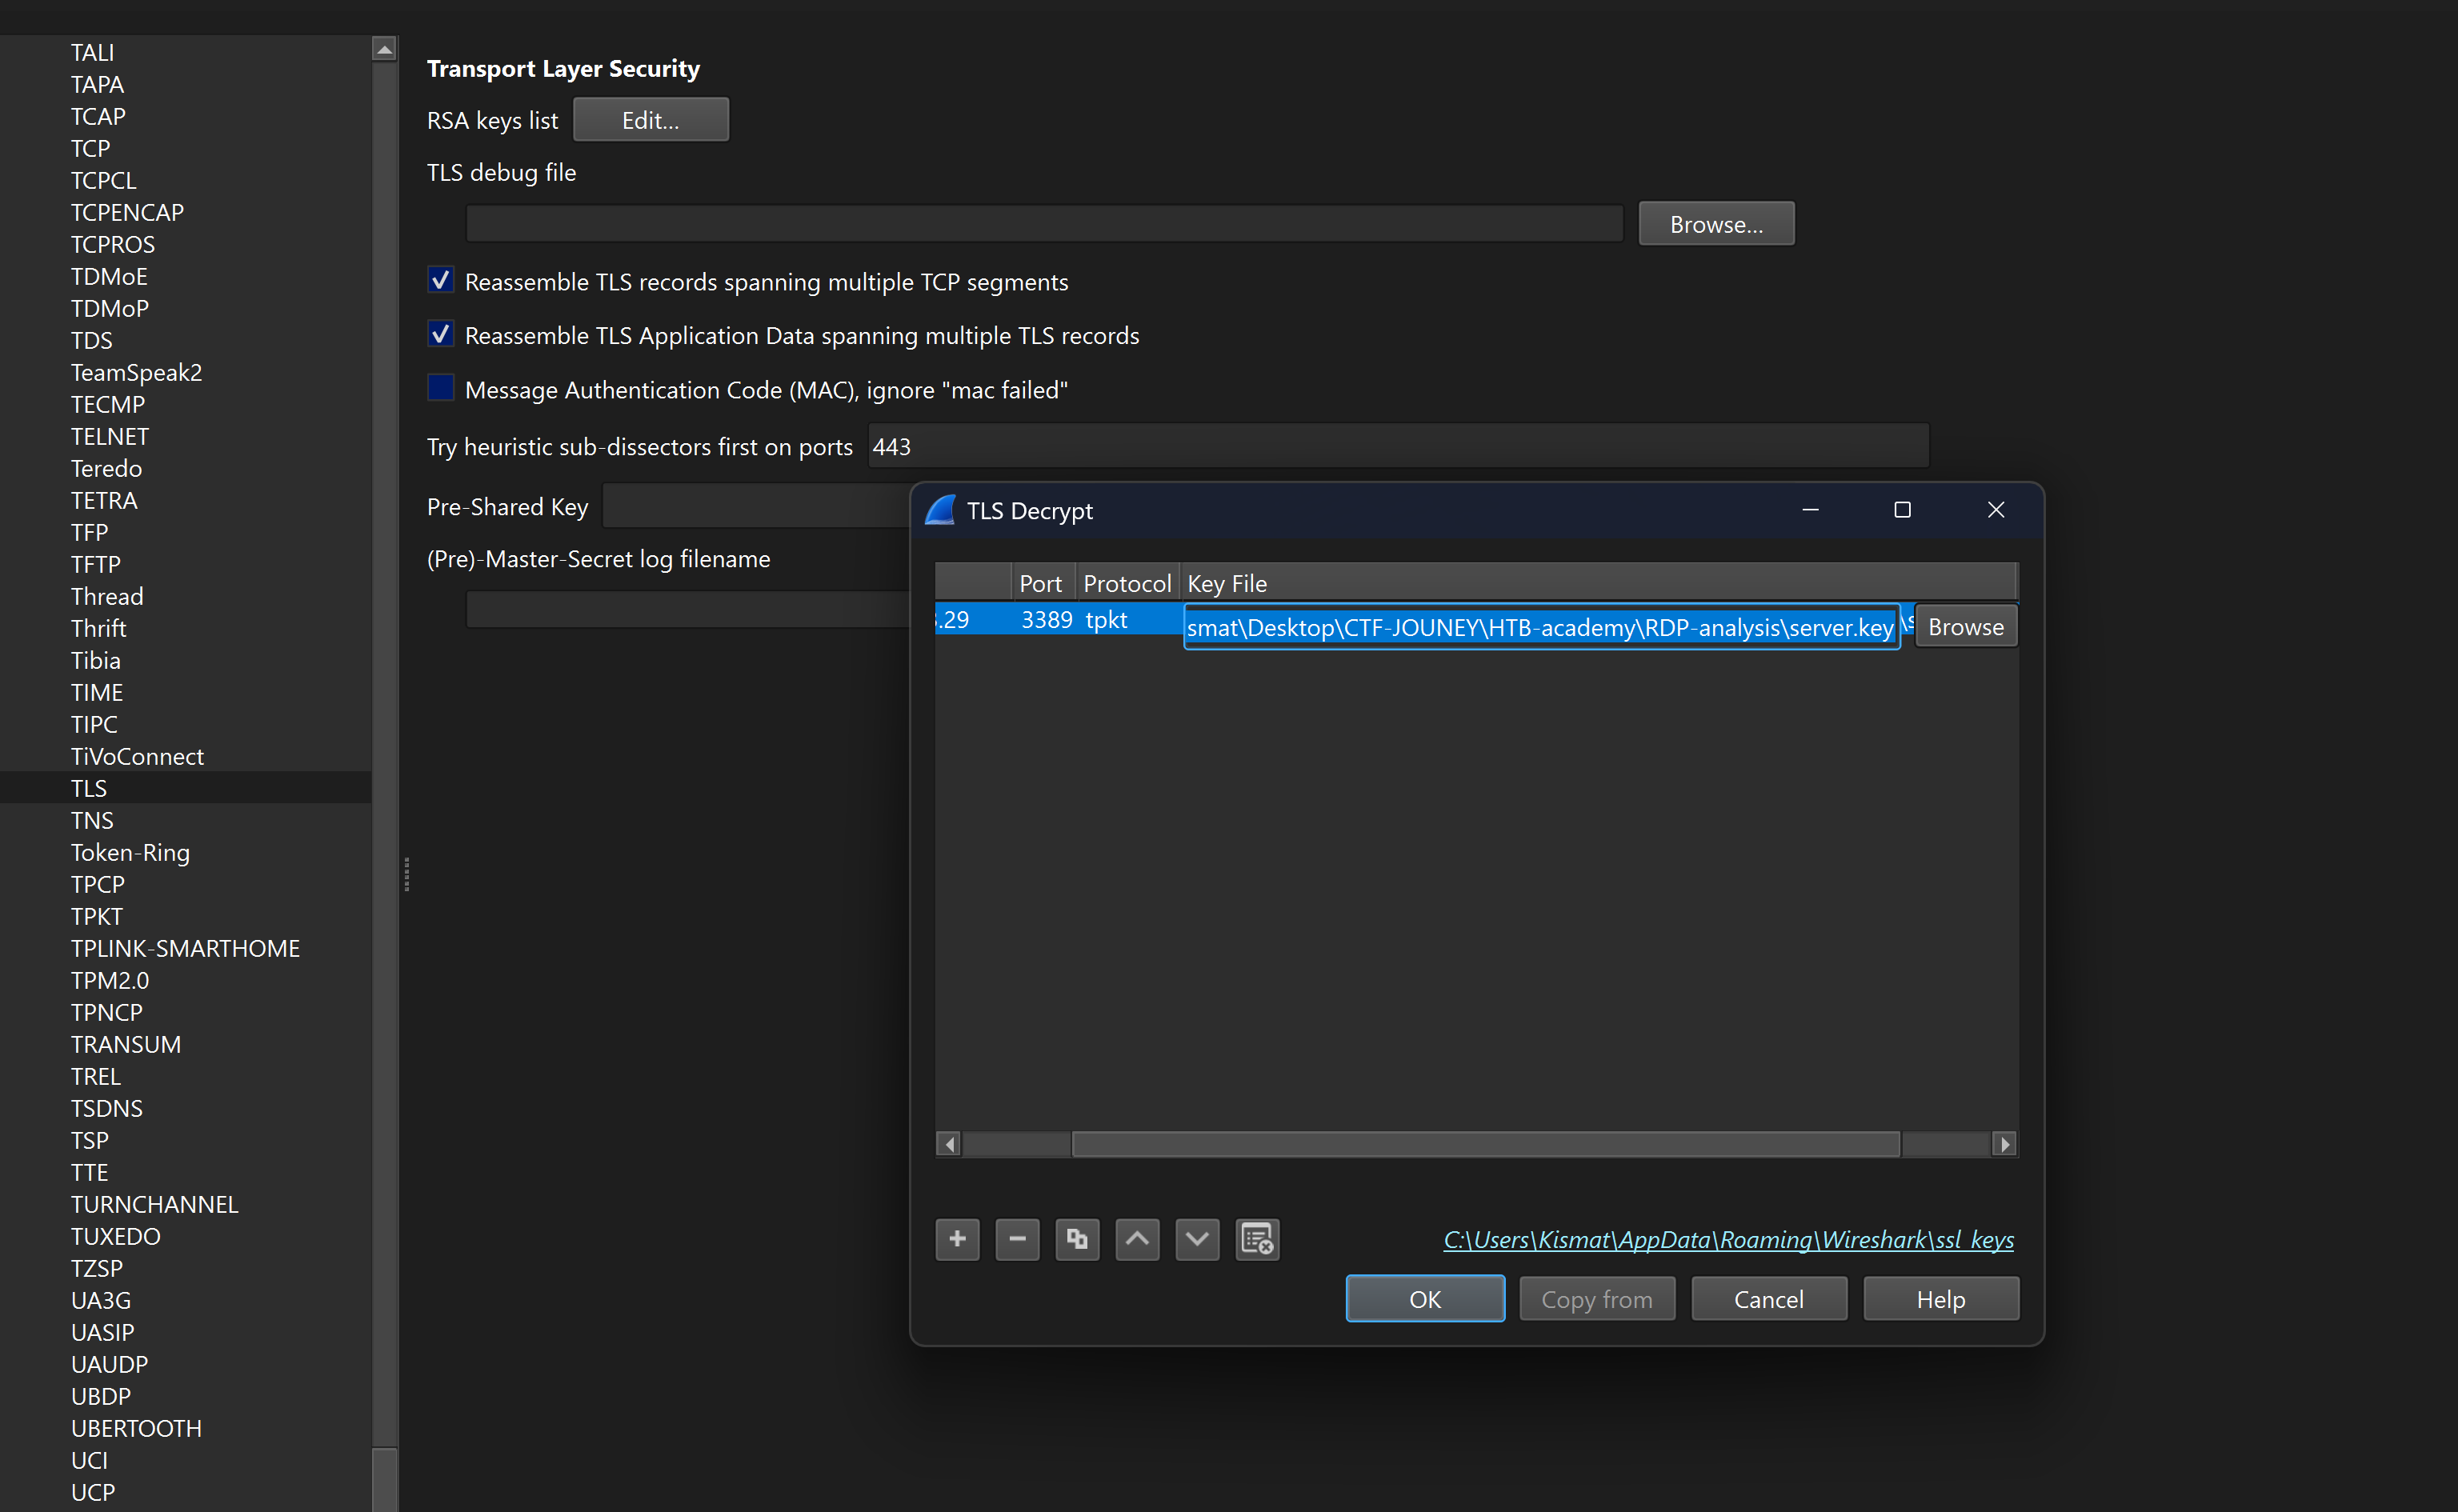
Task: Select Token-Ring in protocol list
Action: pyautogui.click(x=130, y=852)
